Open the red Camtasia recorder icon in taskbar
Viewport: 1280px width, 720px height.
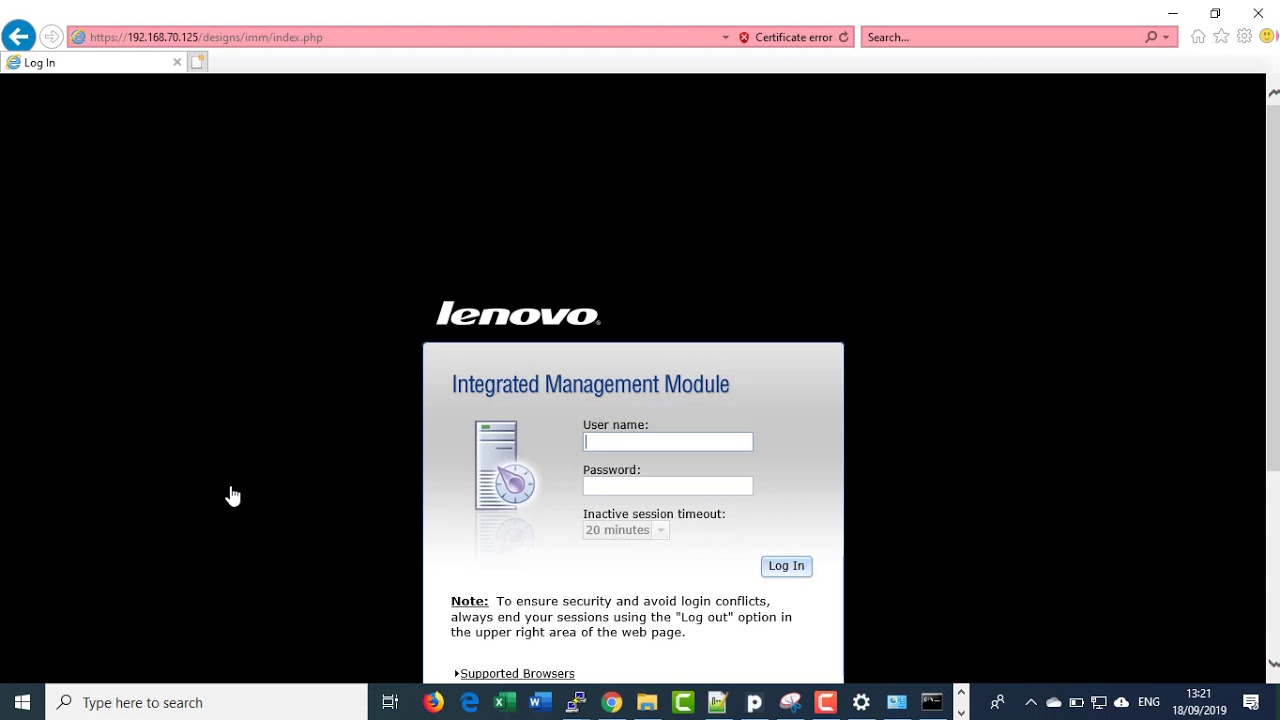[x=825, y=702]
